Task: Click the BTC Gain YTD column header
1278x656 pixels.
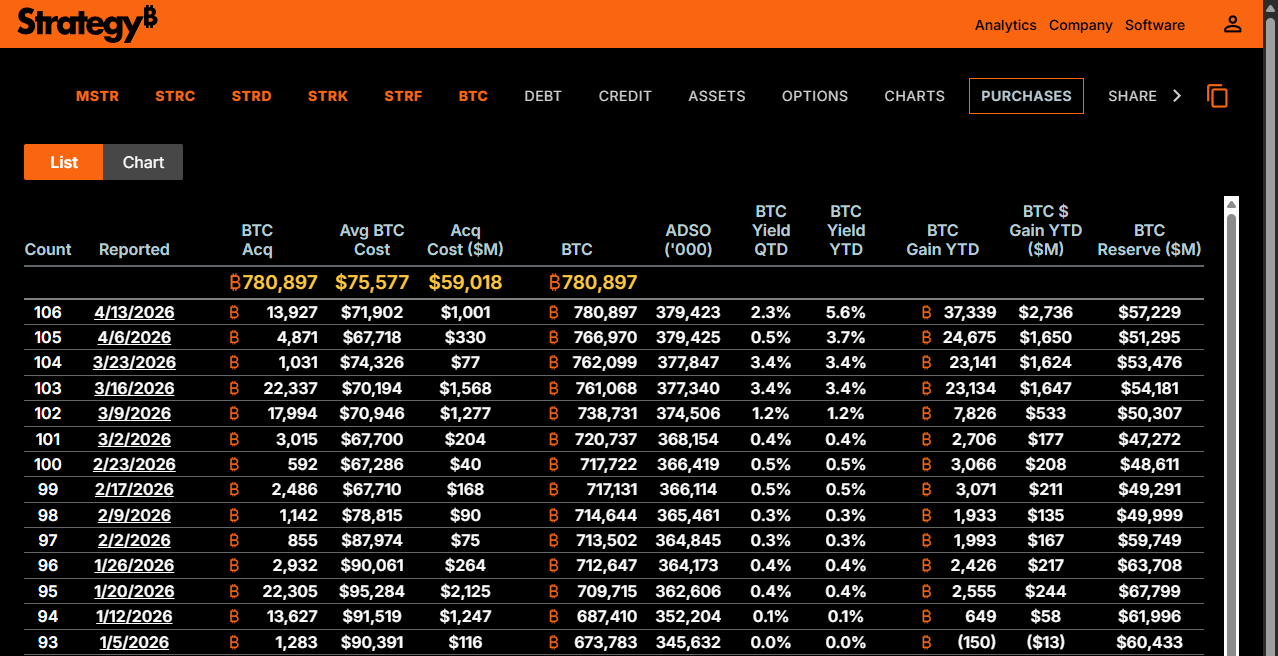Action: coord(942,240)
